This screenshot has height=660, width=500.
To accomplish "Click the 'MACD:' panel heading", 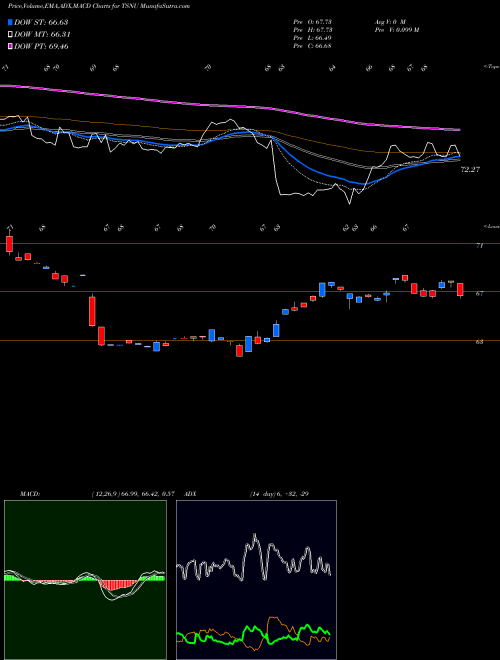I will point(29,494).
